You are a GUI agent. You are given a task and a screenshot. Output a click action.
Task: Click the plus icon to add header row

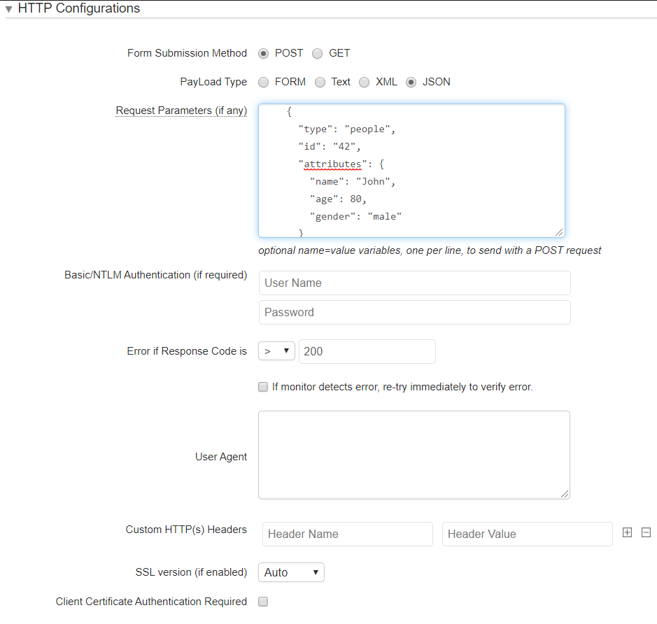coord(627,533)
